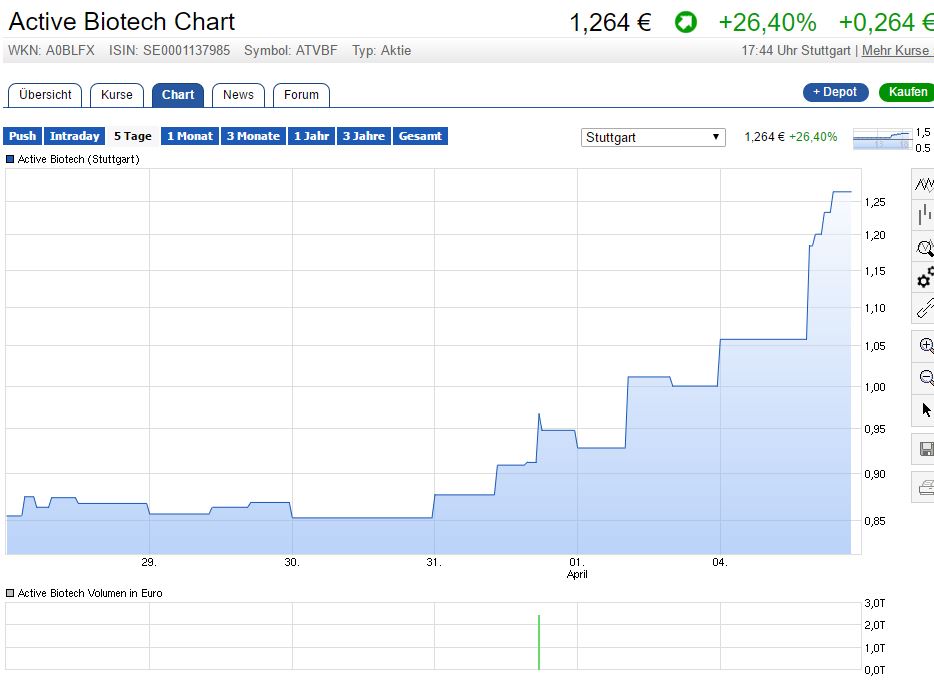Zoom into the chart with the magnifier plus
The height and width of the screenshot is (681, 934).
pos(924,346)
